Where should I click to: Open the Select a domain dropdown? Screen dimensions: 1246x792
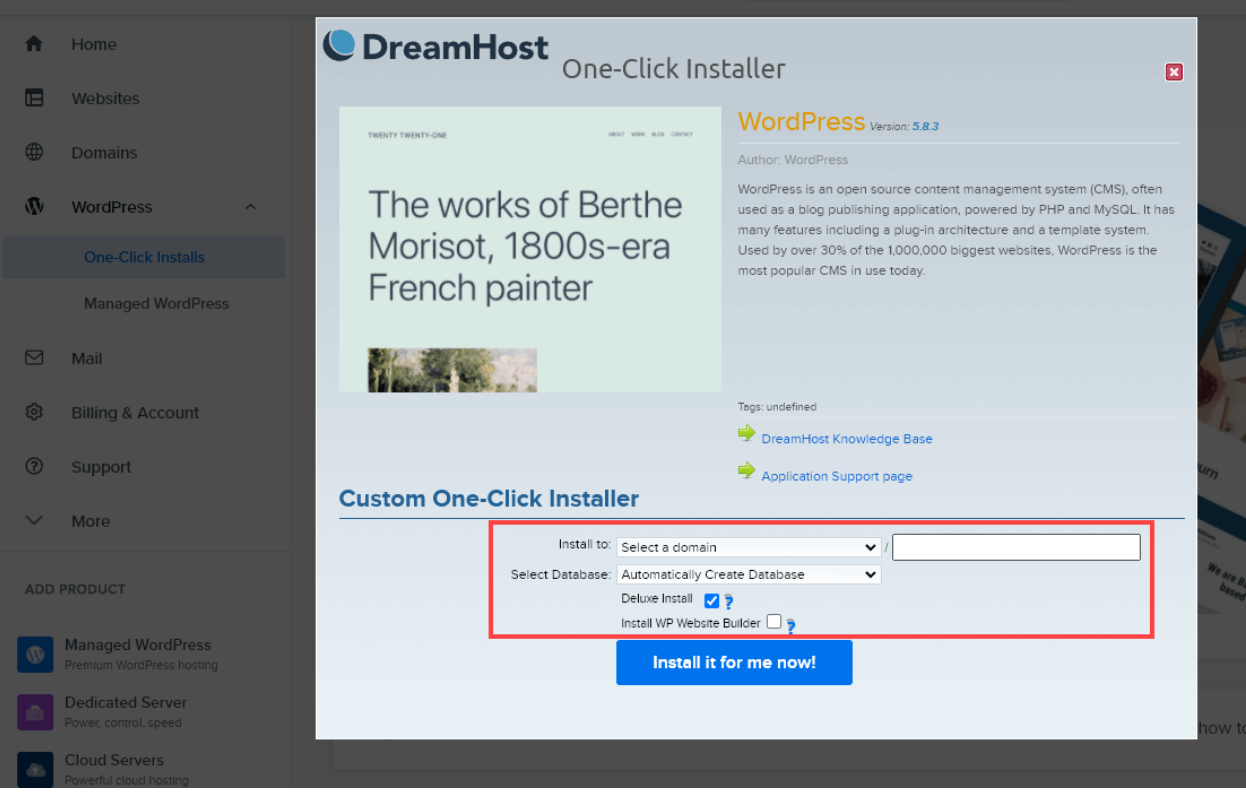pos(748,547)
